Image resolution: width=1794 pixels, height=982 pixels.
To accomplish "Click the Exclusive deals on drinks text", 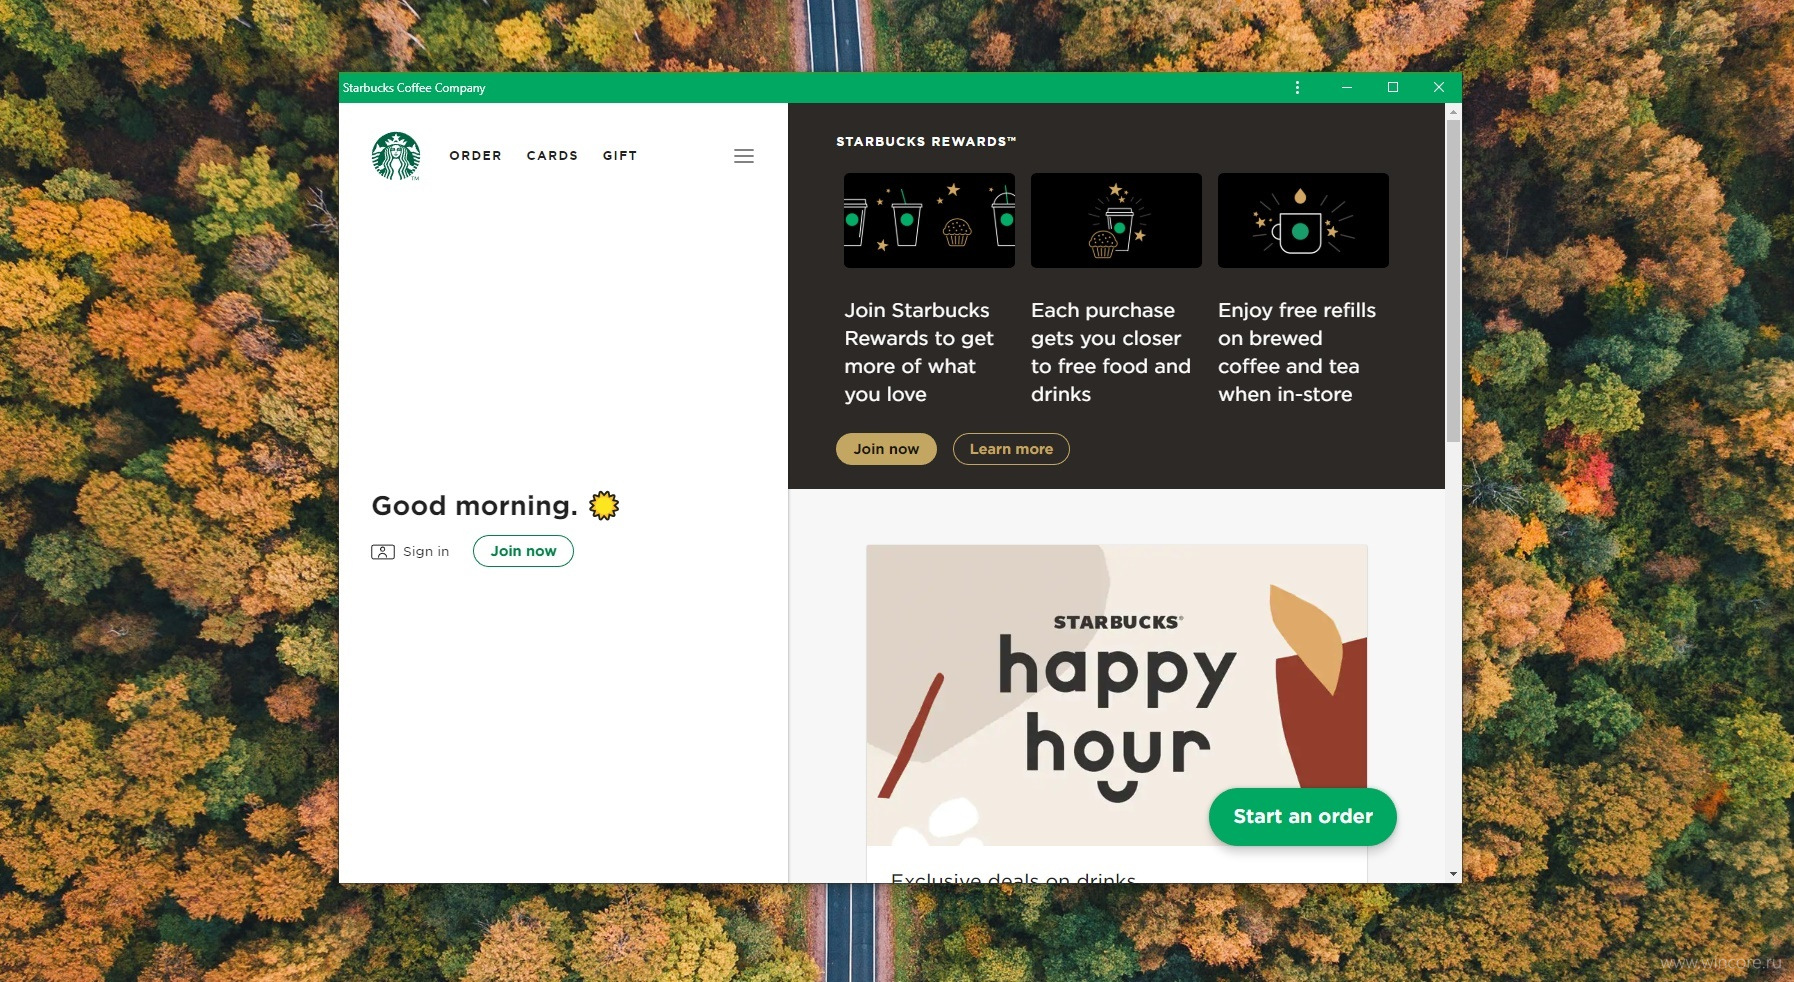I will click(x=1013, y=877).
